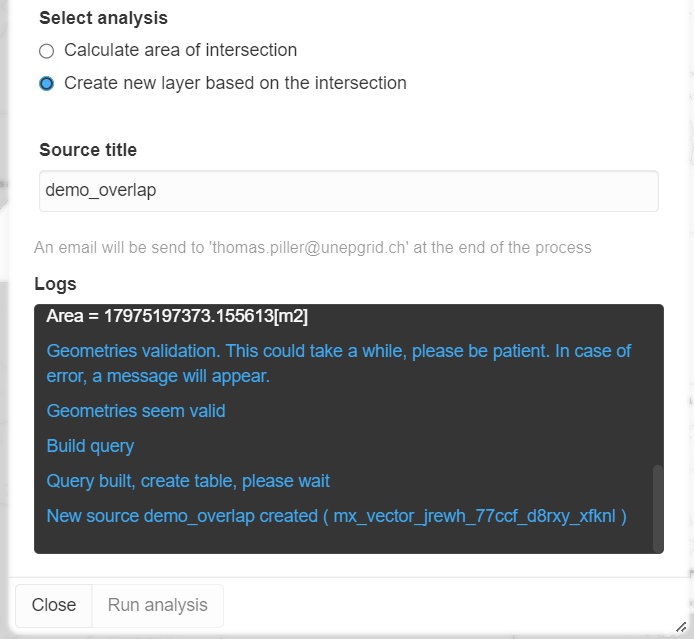Click the 'Calculate area of intersection' label text
Image resolution: width=694 pixels, height=639 pixels.
180,50
